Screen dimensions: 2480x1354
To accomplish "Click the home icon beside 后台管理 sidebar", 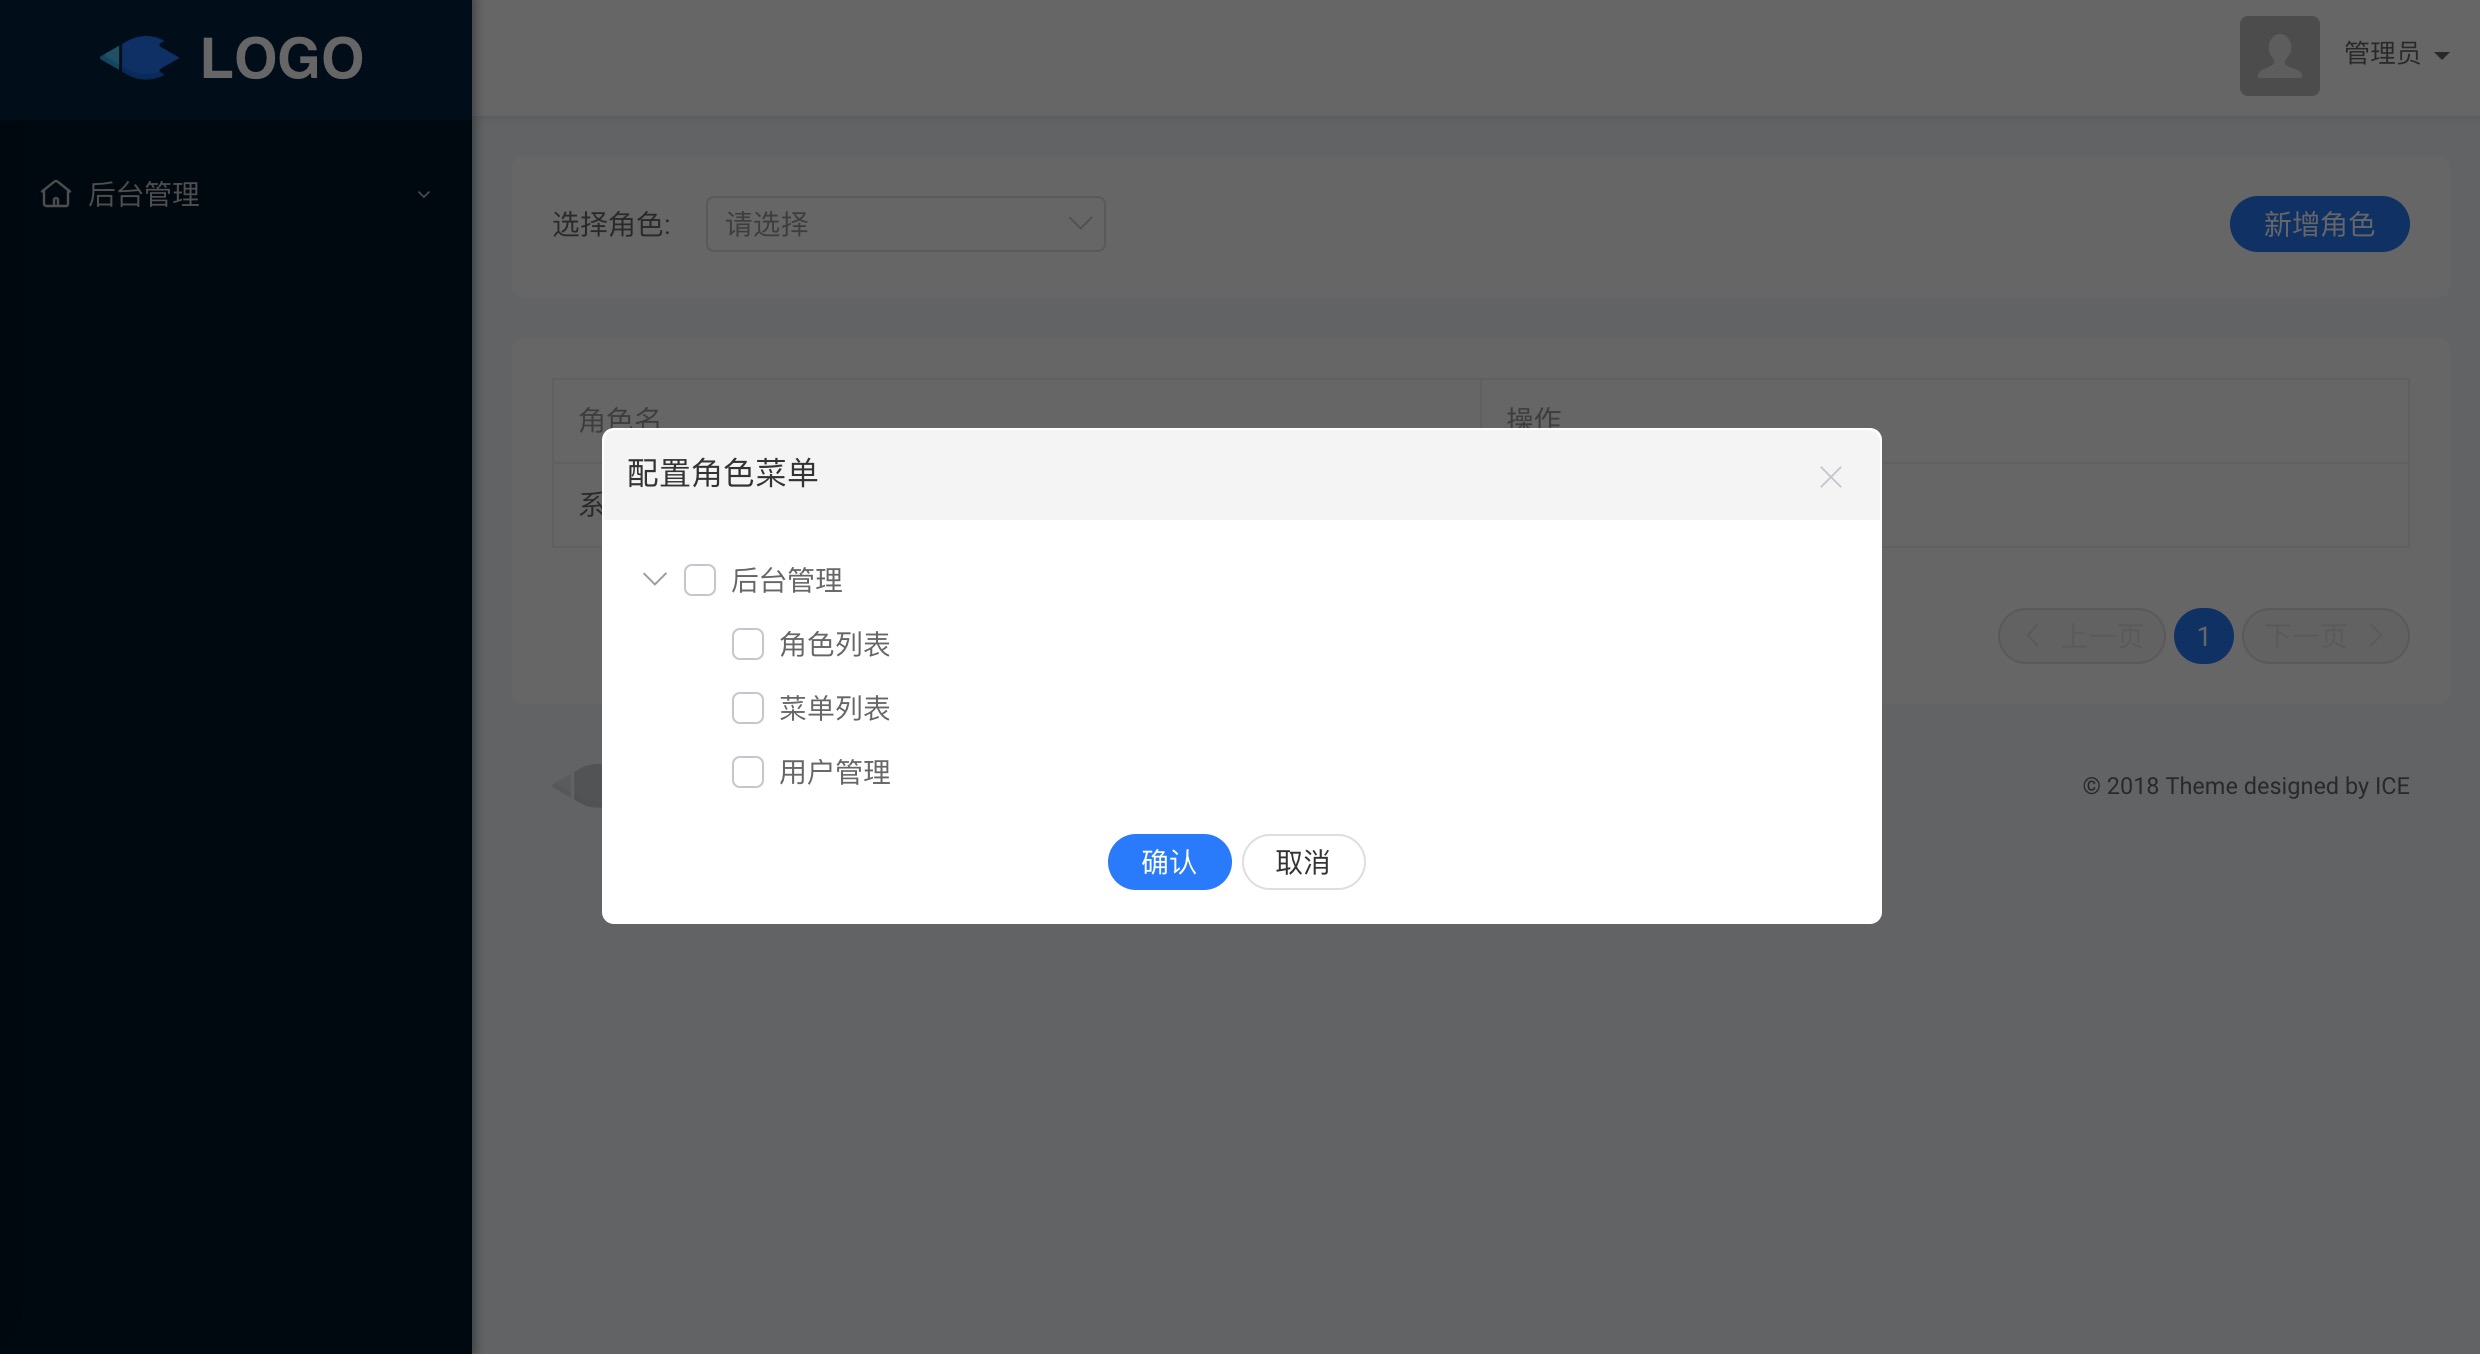I will coord(56,193).
